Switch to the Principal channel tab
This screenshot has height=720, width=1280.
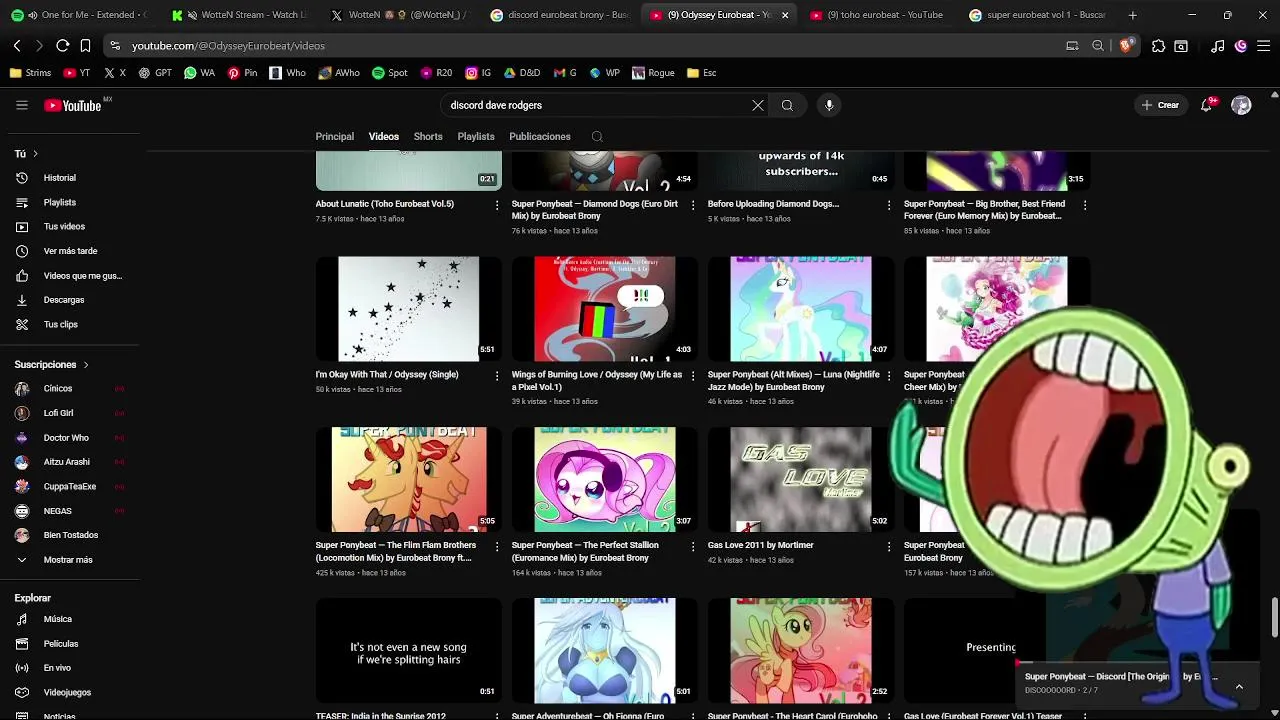[x=335, y=136]
